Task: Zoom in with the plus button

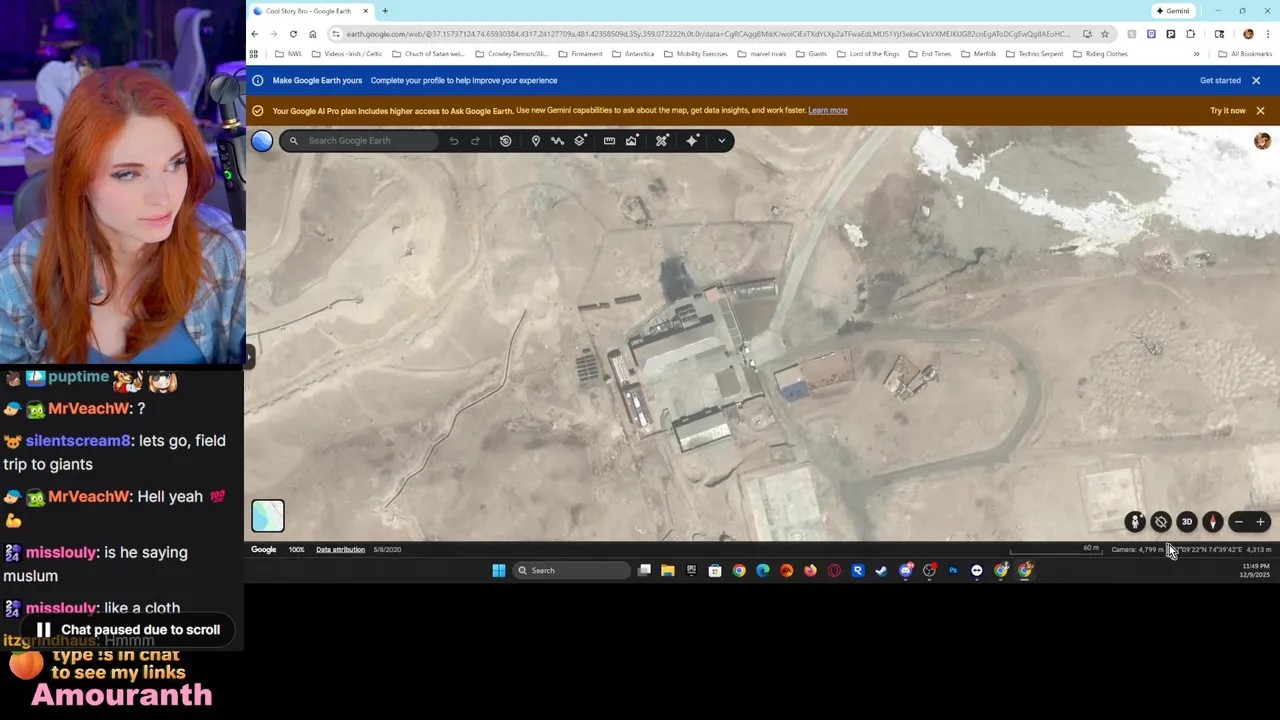Action: 1260,522
